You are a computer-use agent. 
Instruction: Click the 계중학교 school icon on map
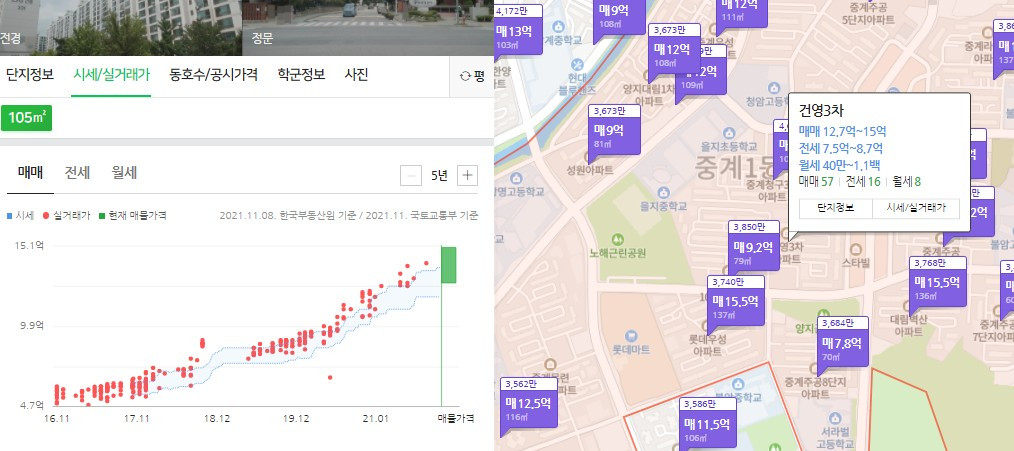click(x=557, y=25)
